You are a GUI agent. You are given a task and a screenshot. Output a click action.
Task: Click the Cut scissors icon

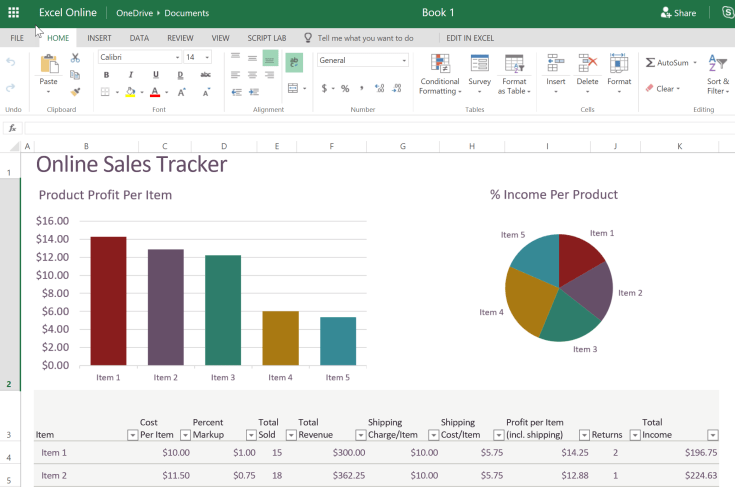coord(75,58)
